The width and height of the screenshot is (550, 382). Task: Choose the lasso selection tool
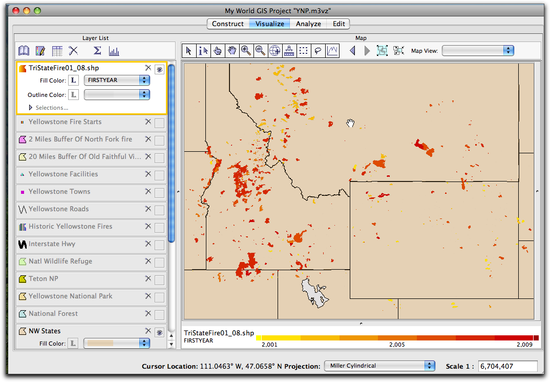click(x=318, y=51)
